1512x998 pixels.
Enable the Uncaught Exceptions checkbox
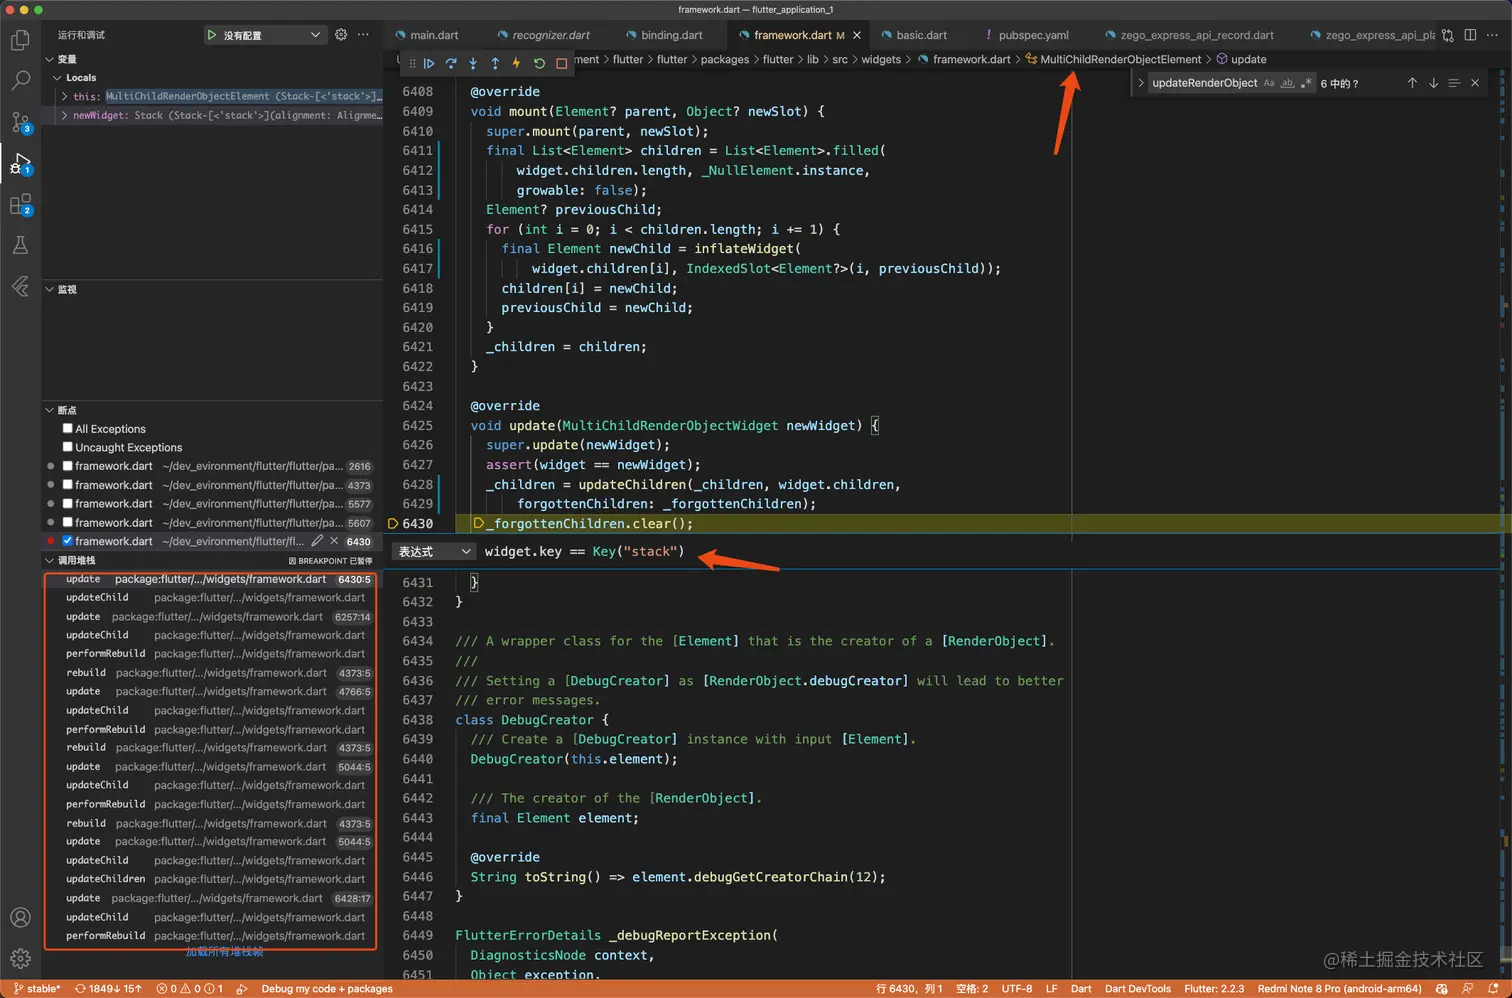point(68,447)
